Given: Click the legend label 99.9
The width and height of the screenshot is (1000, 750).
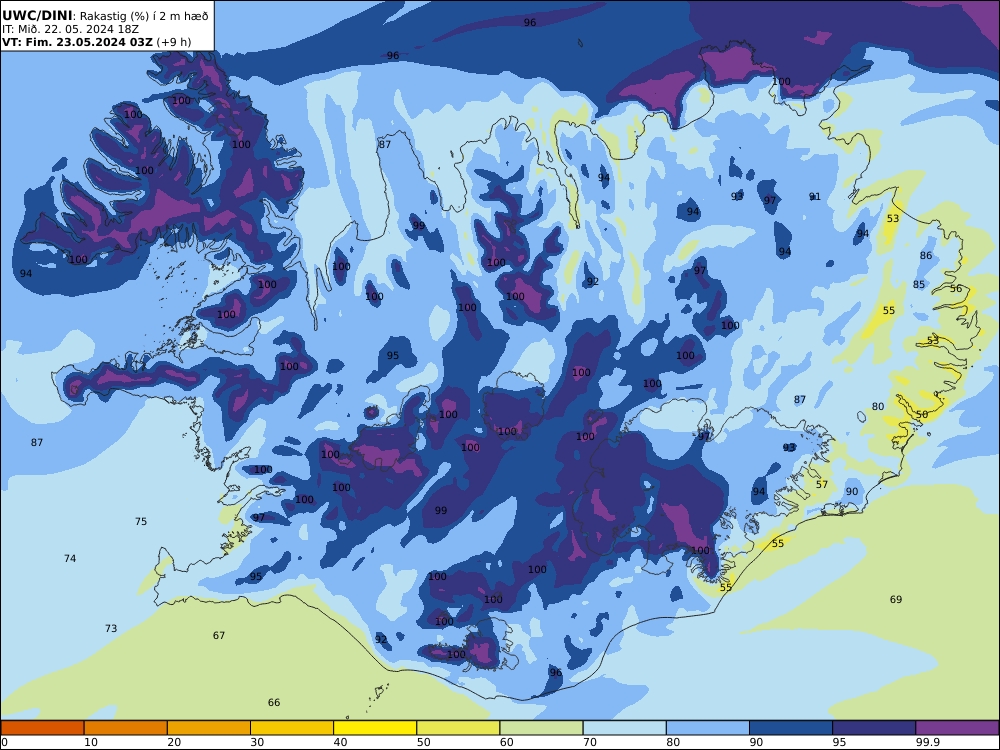Looking at the screenshot, I should pyautogui.click(x=928, y=742).
